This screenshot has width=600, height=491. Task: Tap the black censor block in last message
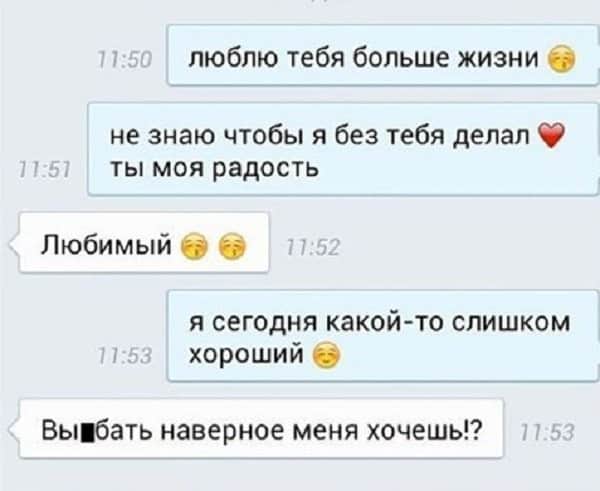click(89, 432)
